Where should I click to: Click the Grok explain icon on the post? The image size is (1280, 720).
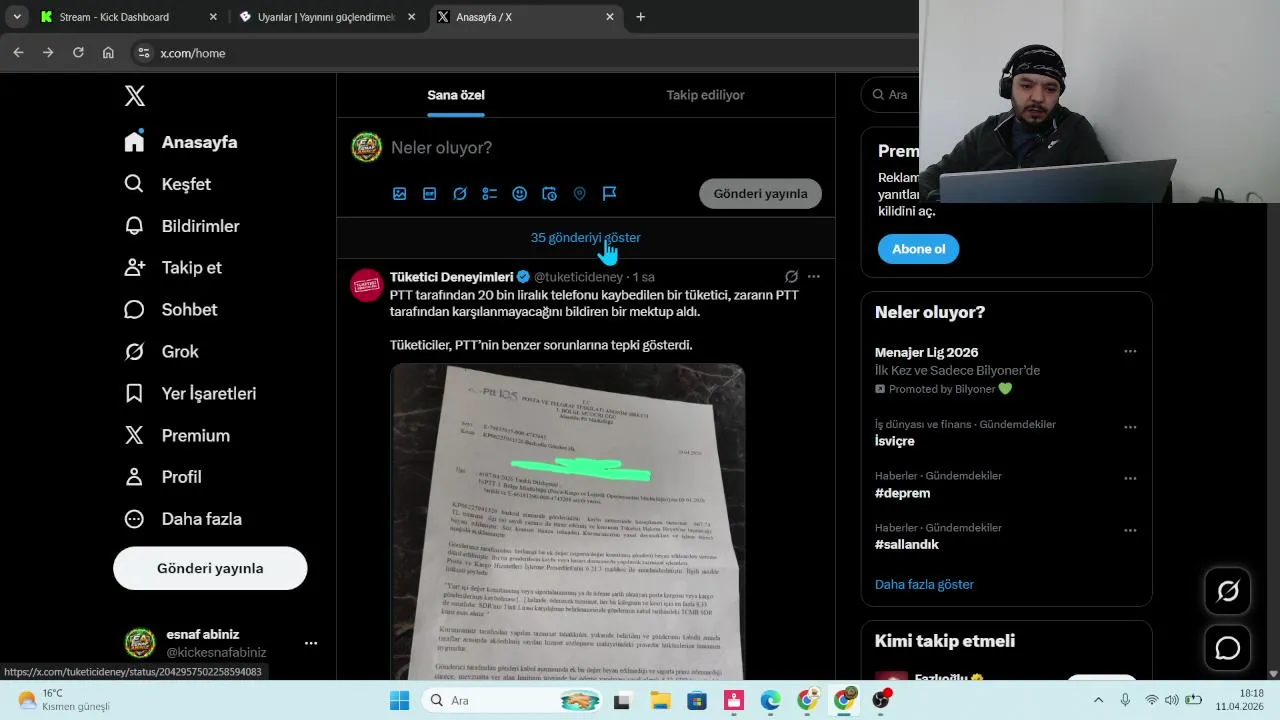pos(791,277)
